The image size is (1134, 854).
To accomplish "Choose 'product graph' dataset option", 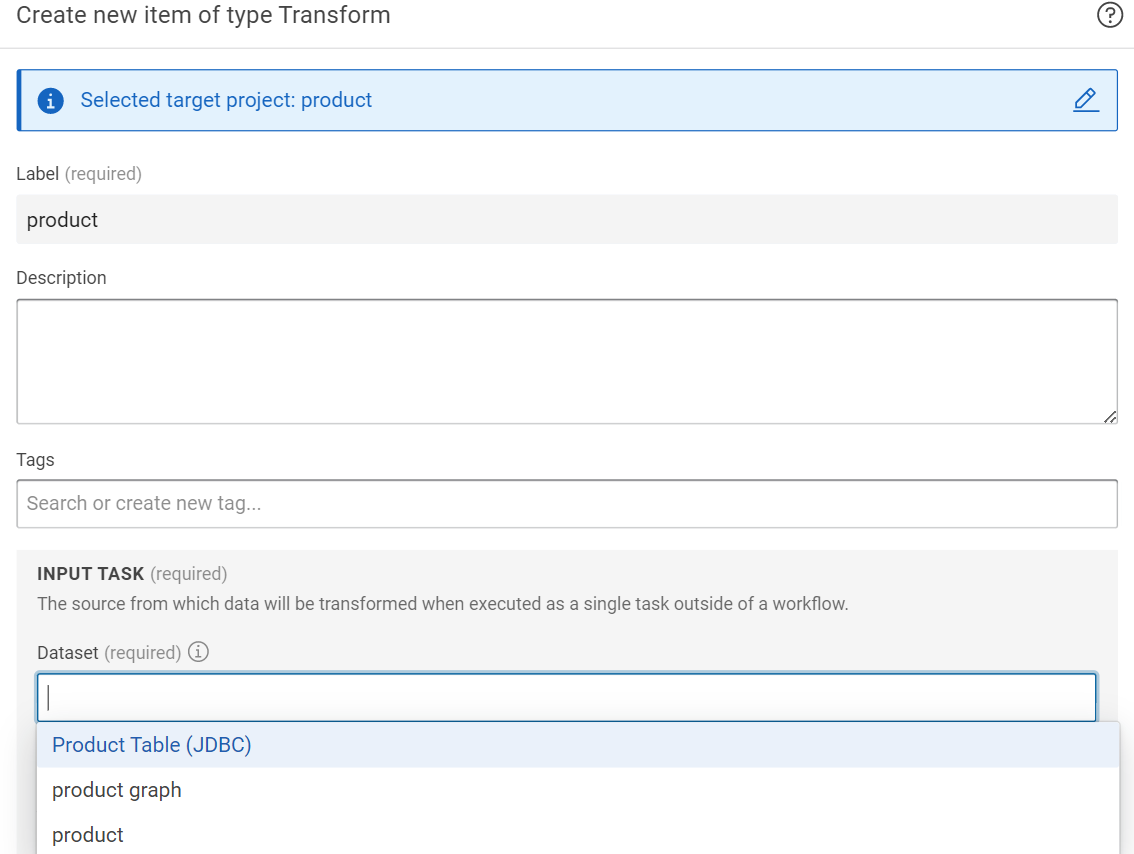I will coord(116,790).
